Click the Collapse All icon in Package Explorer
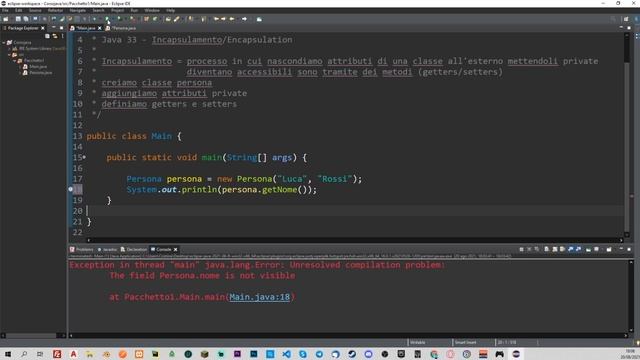This screenshot has width=640, height=360. coord(47,36)
